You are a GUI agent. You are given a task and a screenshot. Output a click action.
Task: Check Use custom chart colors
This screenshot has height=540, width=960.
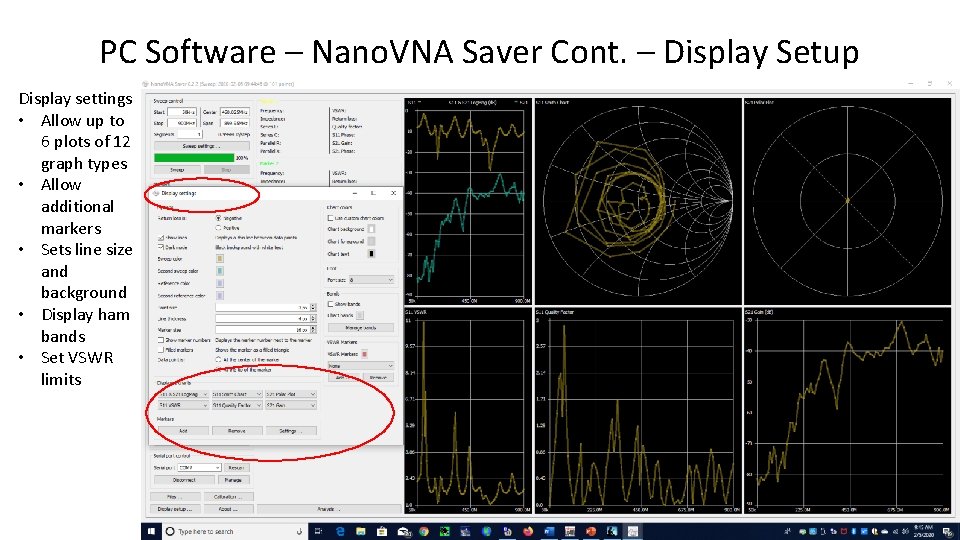[x=331, y=218]
